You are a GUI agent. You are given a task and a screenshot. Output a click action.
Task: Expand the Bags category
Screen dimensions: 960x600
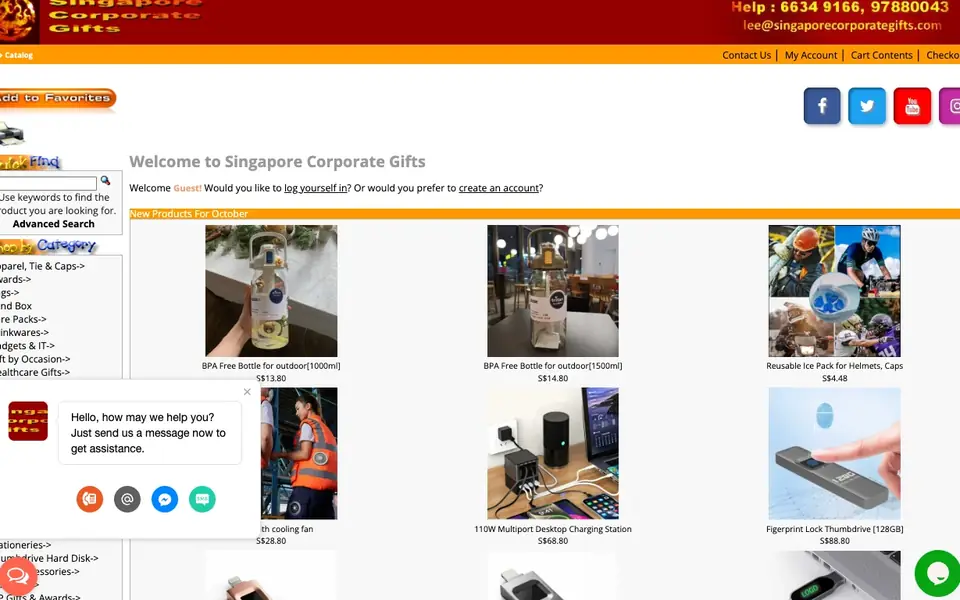(10, 293)
